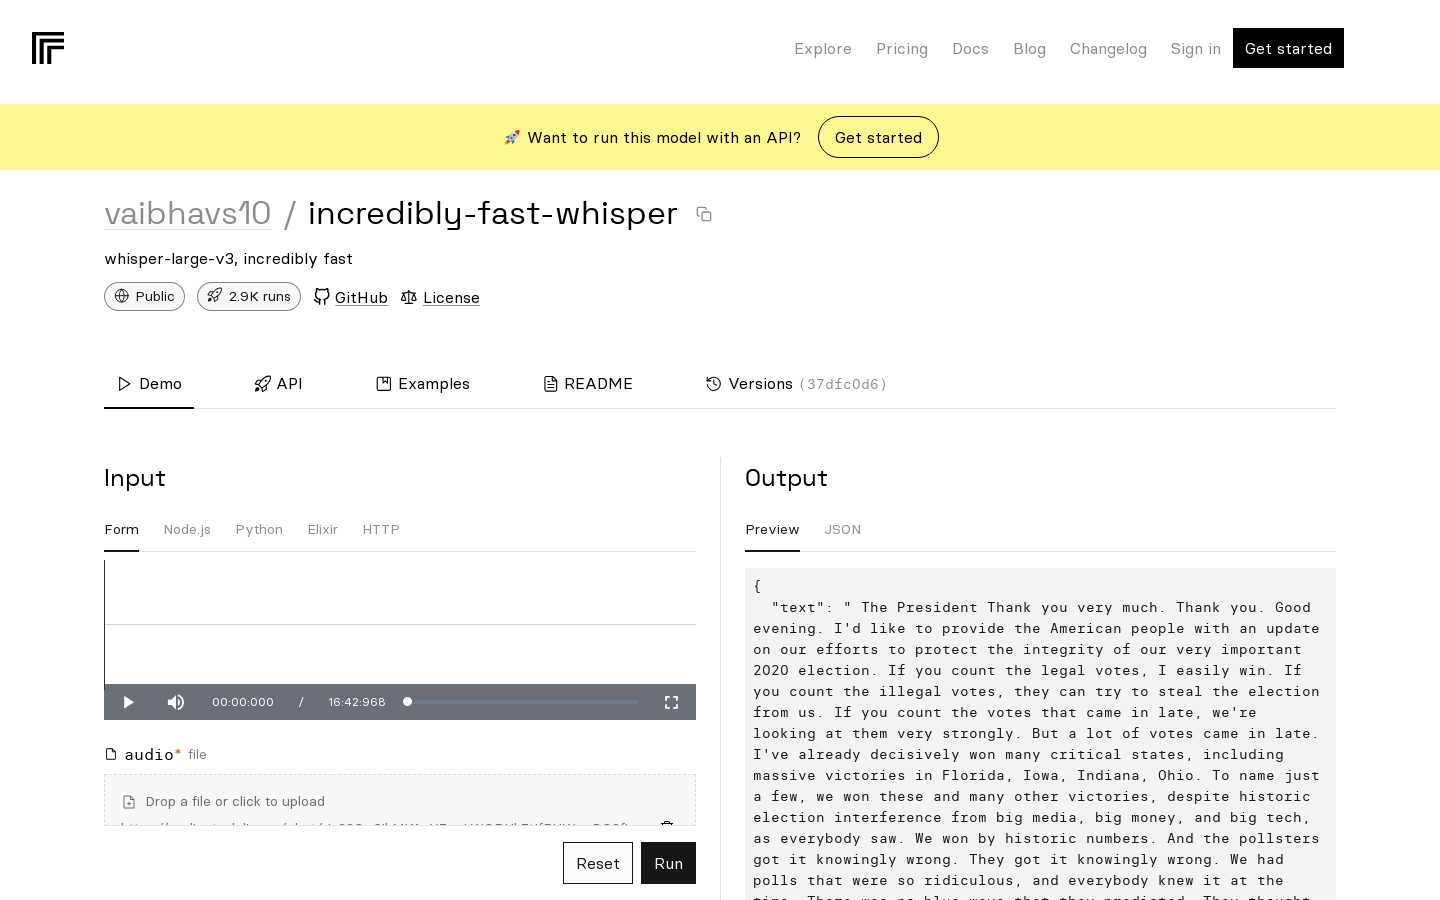Click the audio file upload drop zone
The image size is (1440, 900).
pyautogui.click(x=400, y=801)
